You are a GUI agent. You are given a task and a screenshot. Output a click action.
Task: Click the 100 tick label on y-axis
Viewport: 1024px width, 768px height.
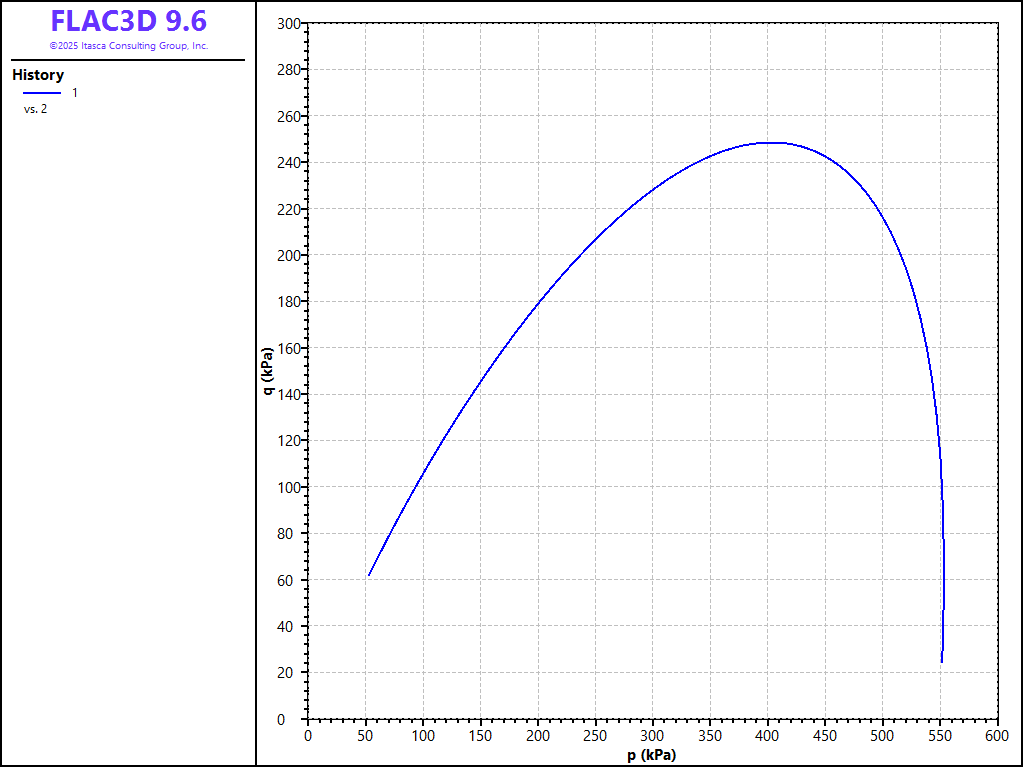point(288,487)
